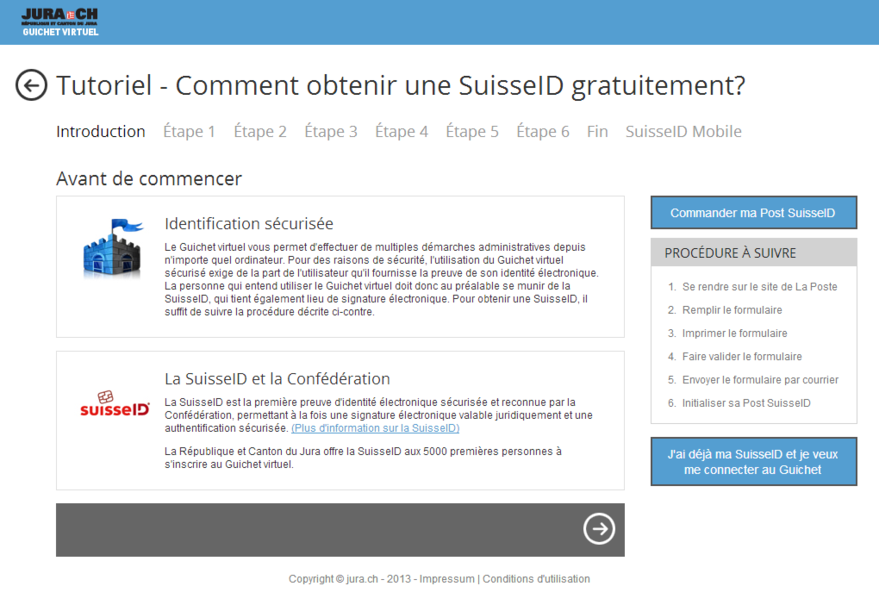Click J'ai déjà ma SuisseID button

(x=753, y=462)
